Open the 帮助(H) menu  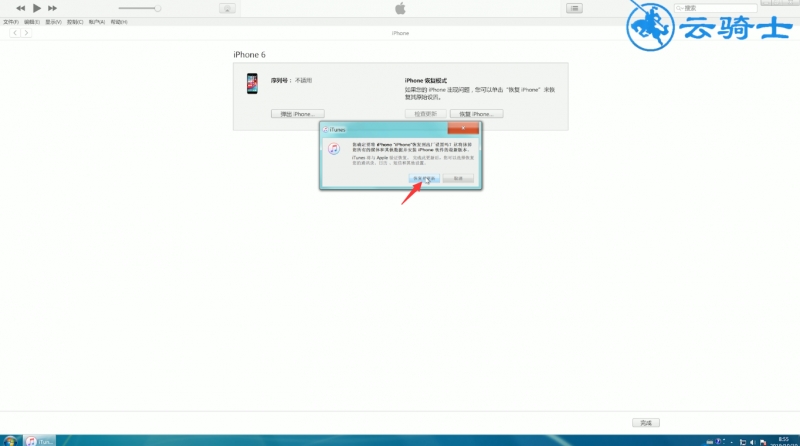[119, 22]
